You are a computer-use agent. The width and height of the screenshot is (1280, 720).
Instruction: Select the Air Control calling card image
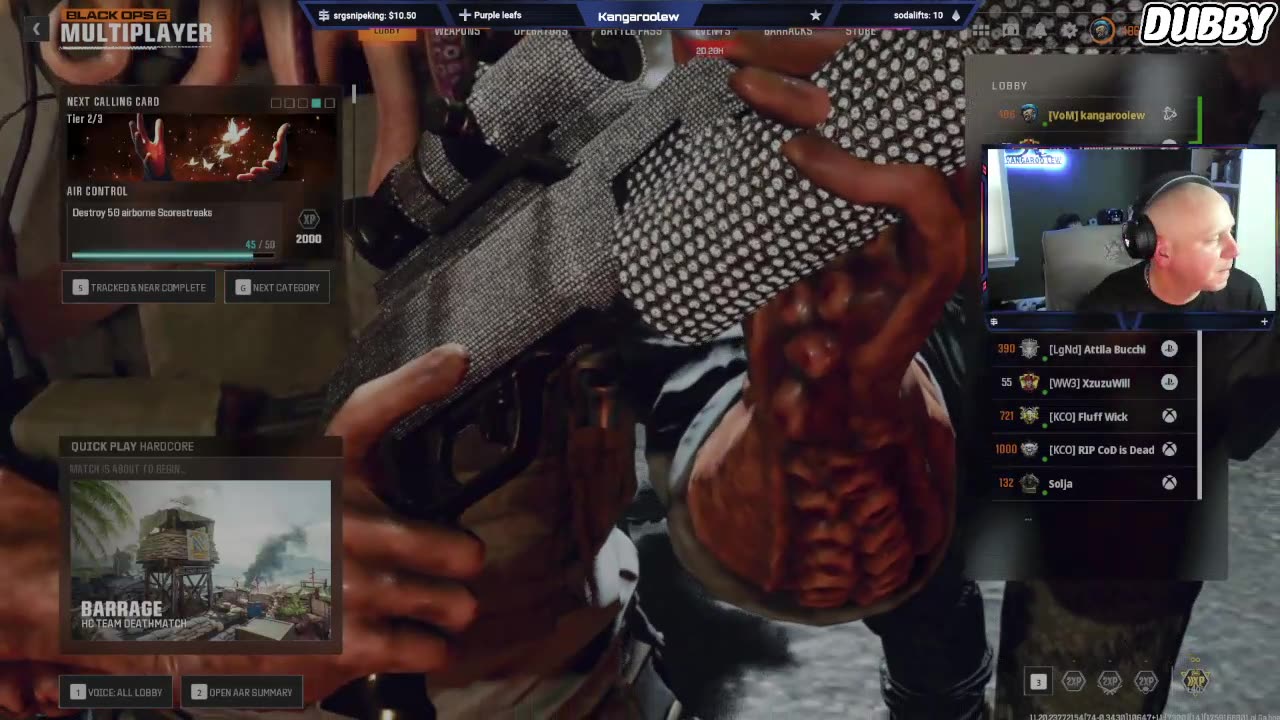coord(200,147)
